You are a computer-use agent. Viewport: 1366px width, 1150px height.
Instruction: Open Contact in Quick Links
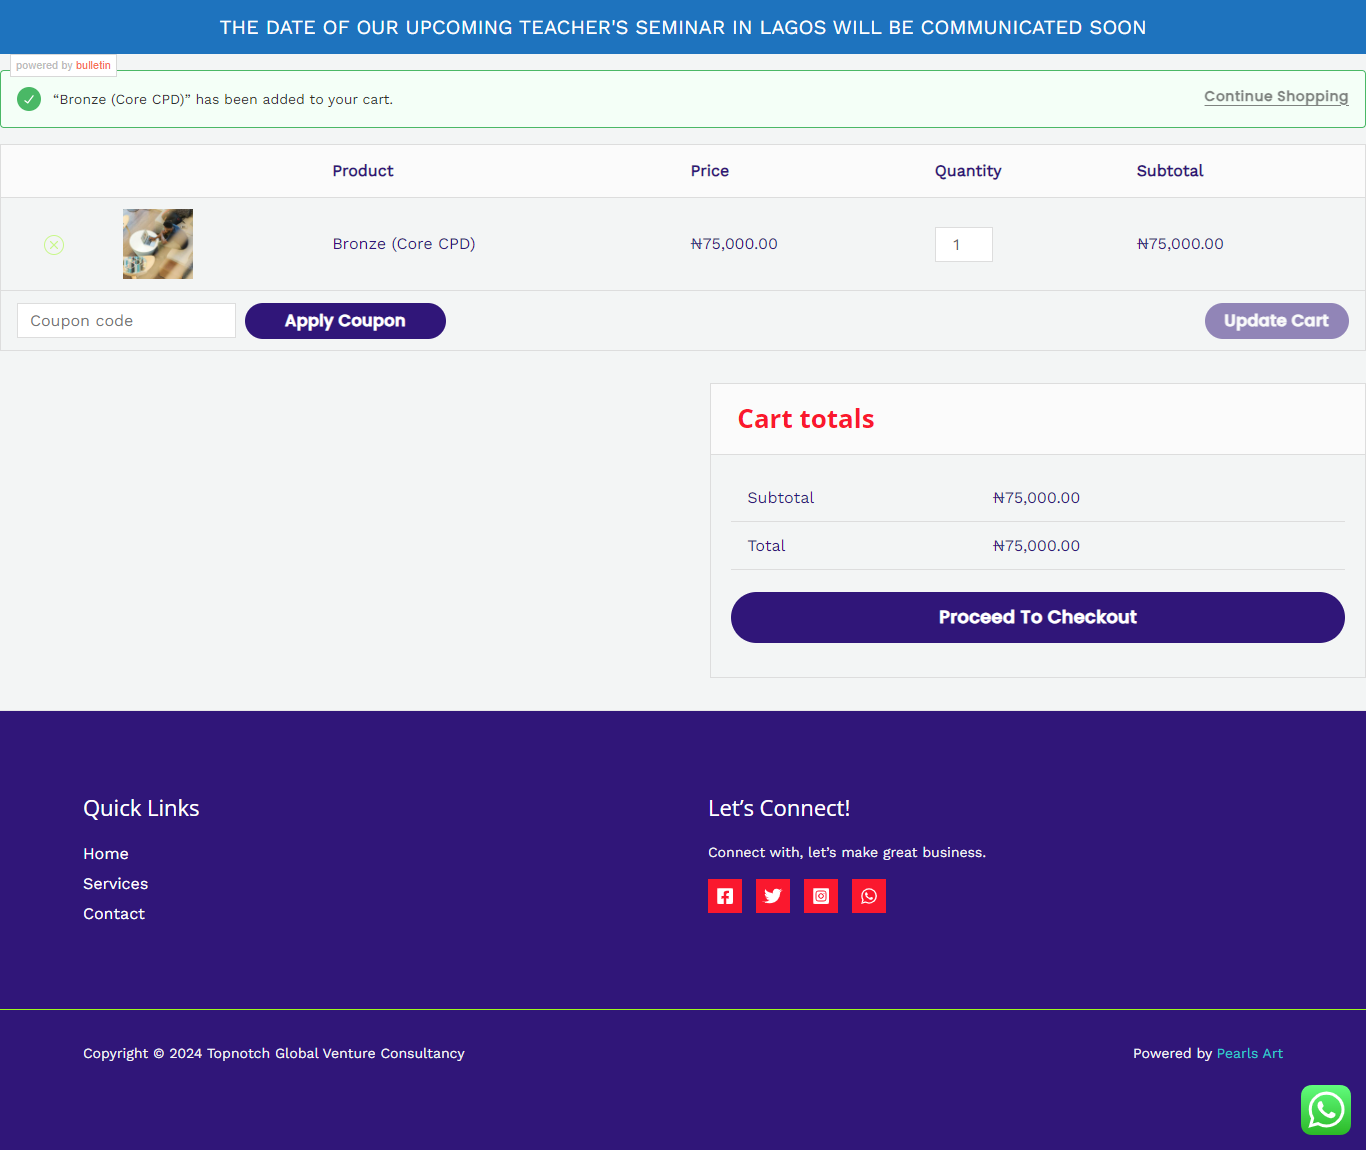[x=114, y=914]
